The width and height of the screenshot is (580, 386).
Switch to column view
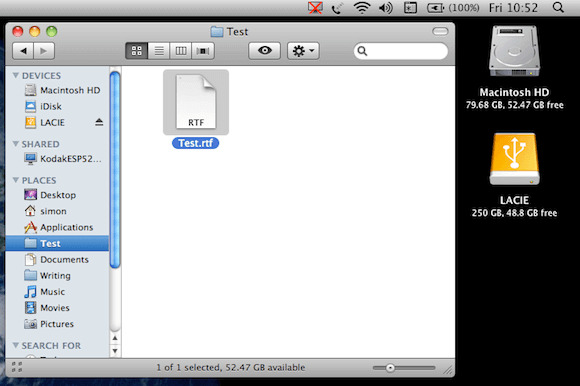click(x=181, y=51)
